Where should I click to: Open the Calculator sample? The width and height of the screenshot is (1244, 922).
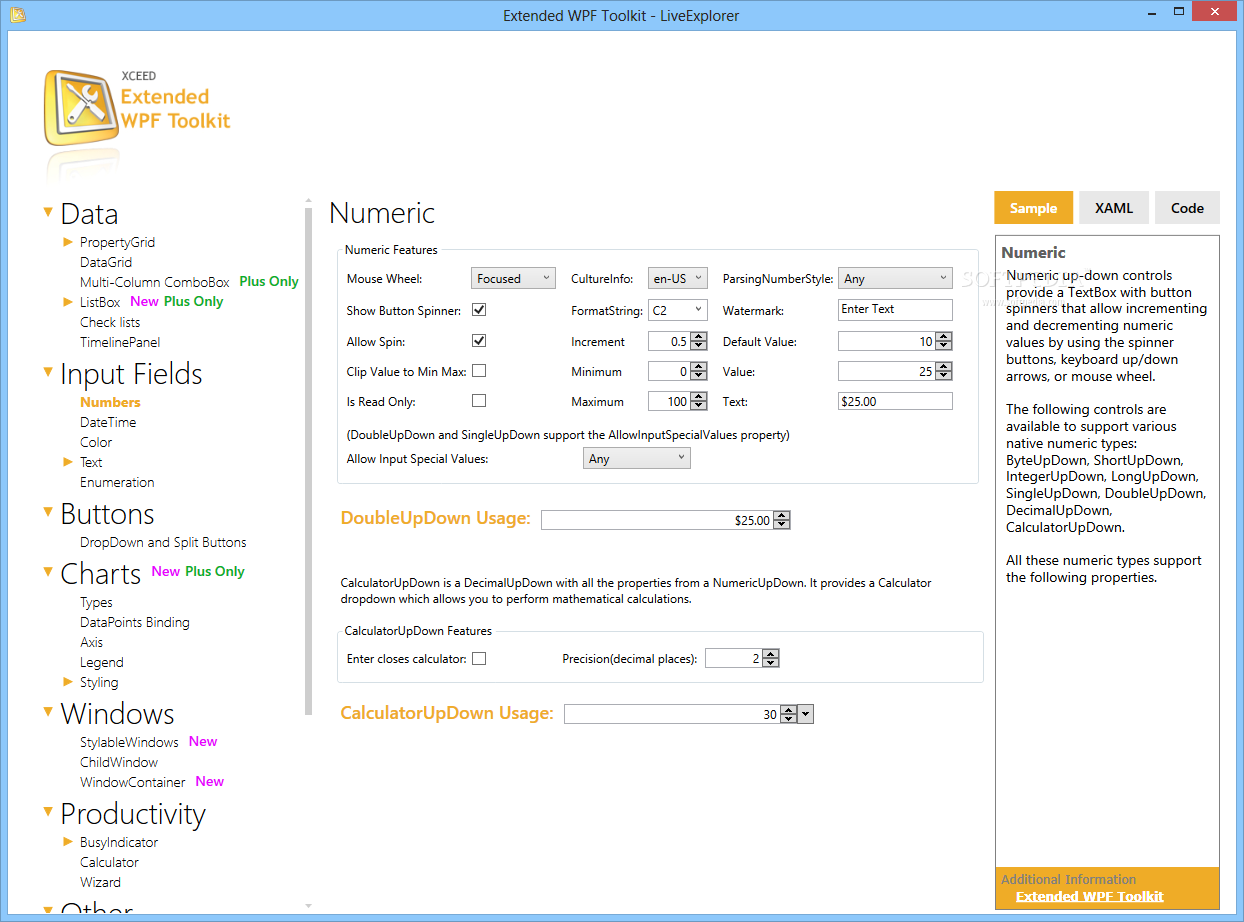pyautogui.click(x=109, y=862)
